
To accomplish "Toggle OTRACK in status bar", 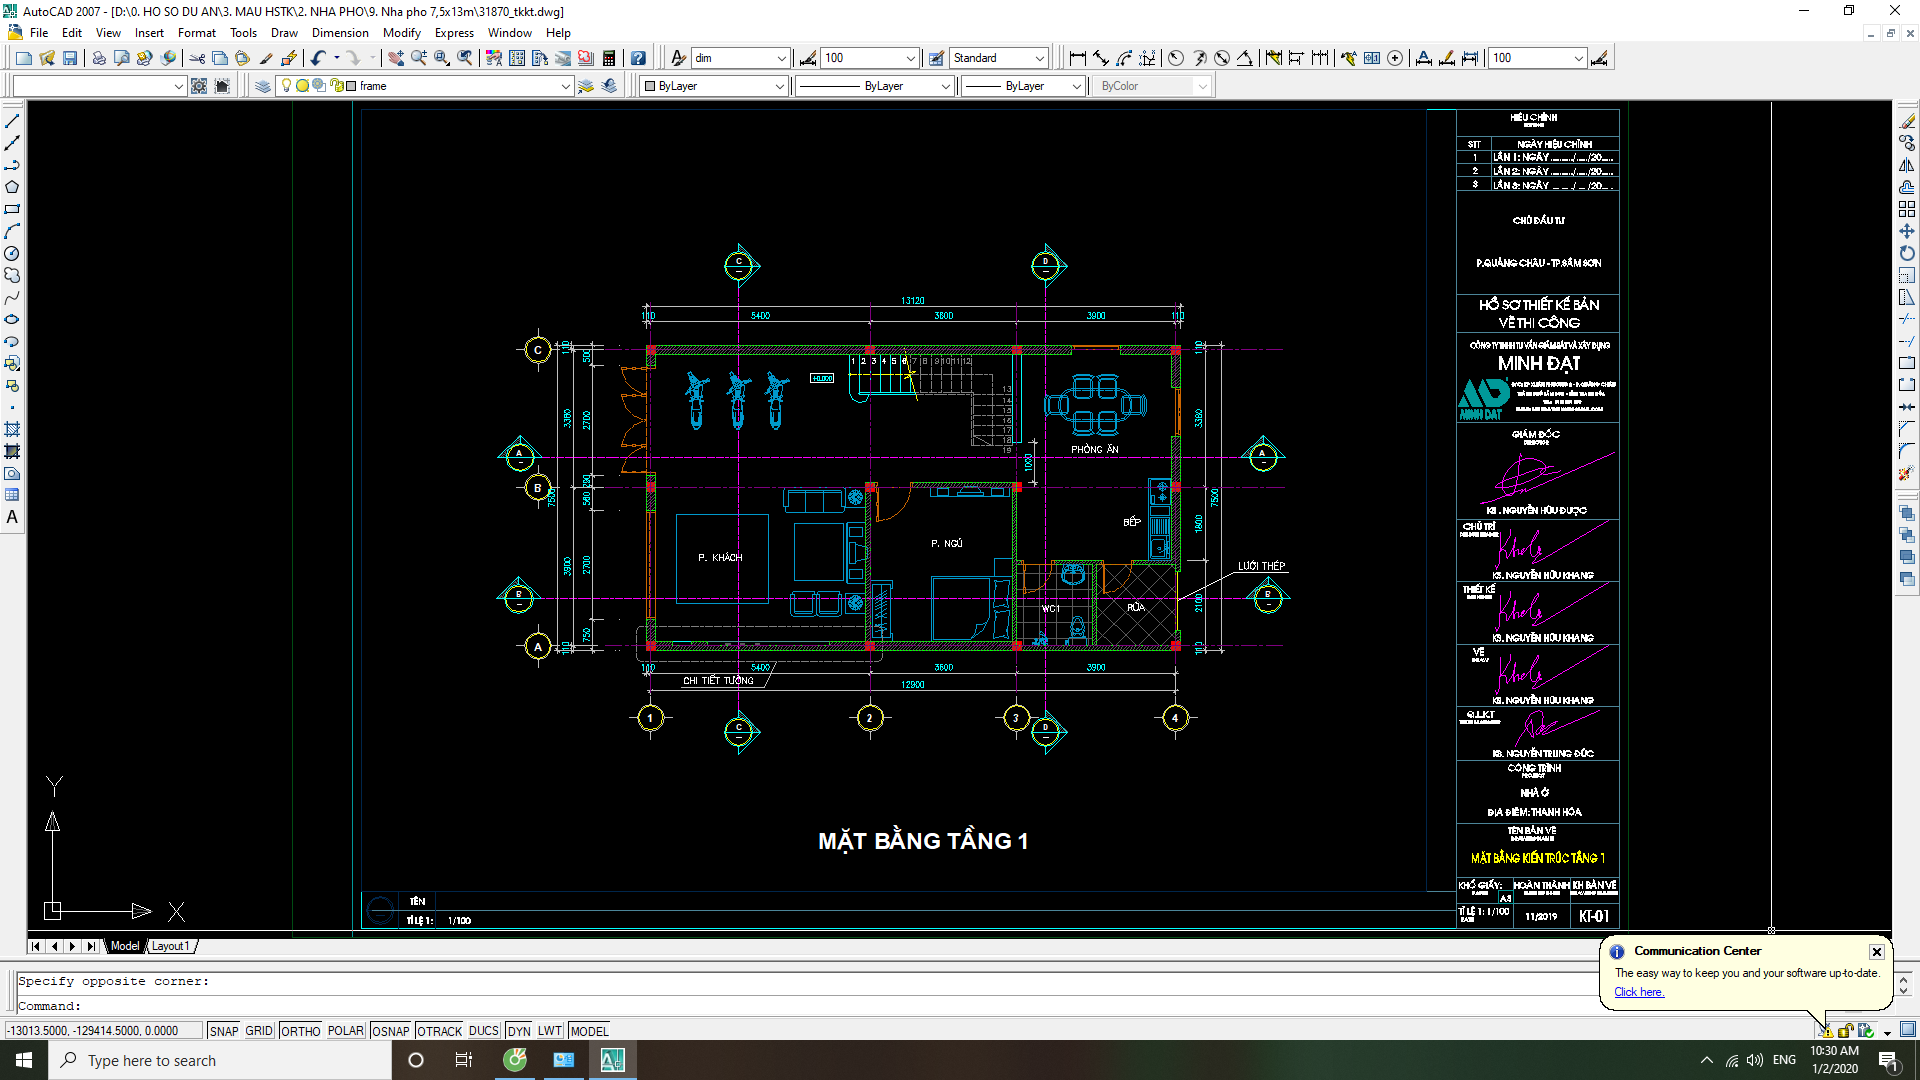I will pos(439,1031).
